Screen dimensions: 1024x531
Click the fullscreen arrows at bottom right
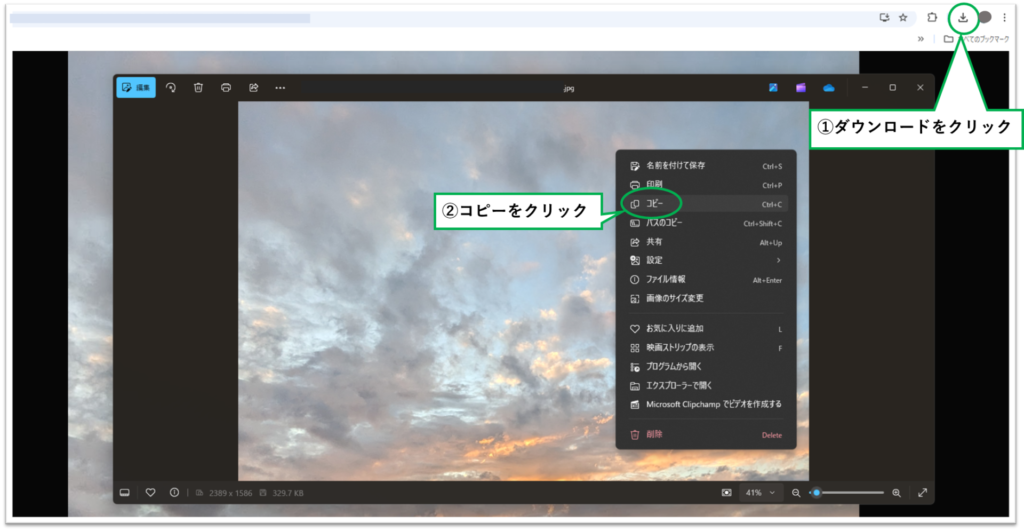pyautogui.click(x=922, y=492)
